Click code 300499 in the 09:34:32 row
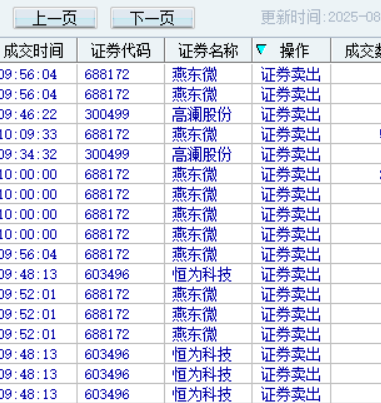 point(107,154)
